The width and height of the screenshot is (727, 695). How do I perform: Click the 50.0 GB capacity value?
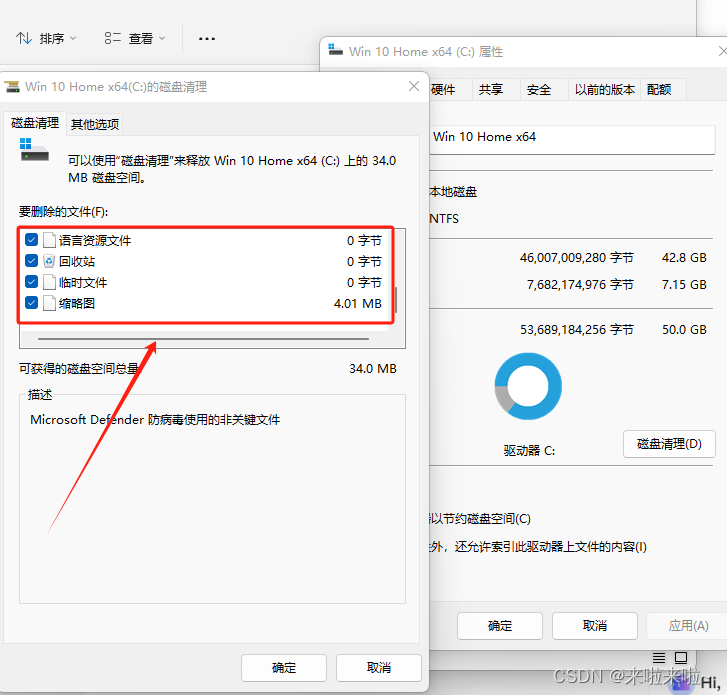684,330
